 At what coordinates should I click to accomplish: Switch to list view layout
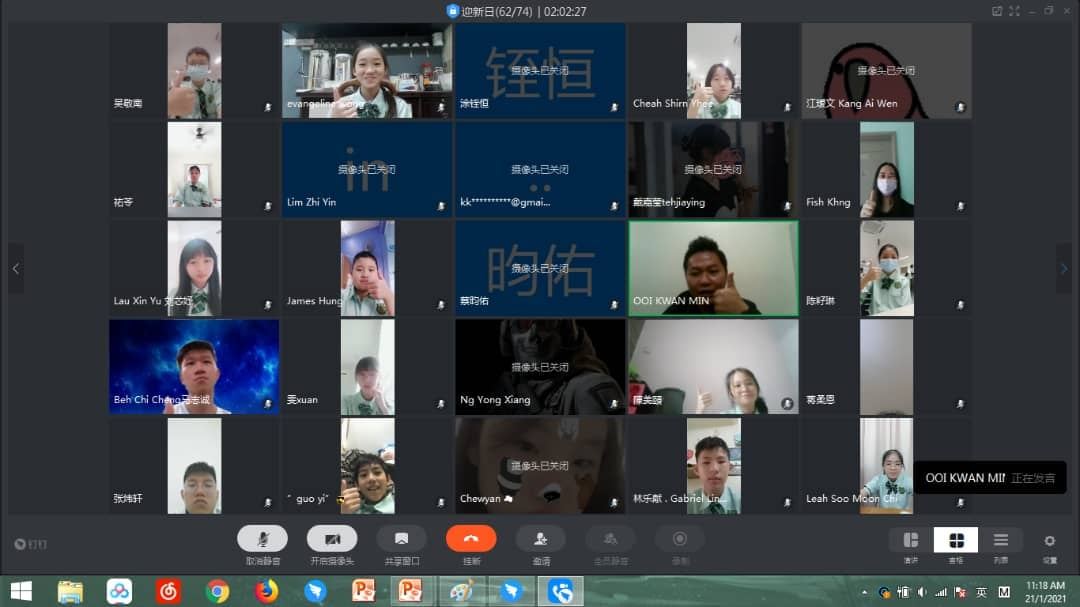point(1000,540)
